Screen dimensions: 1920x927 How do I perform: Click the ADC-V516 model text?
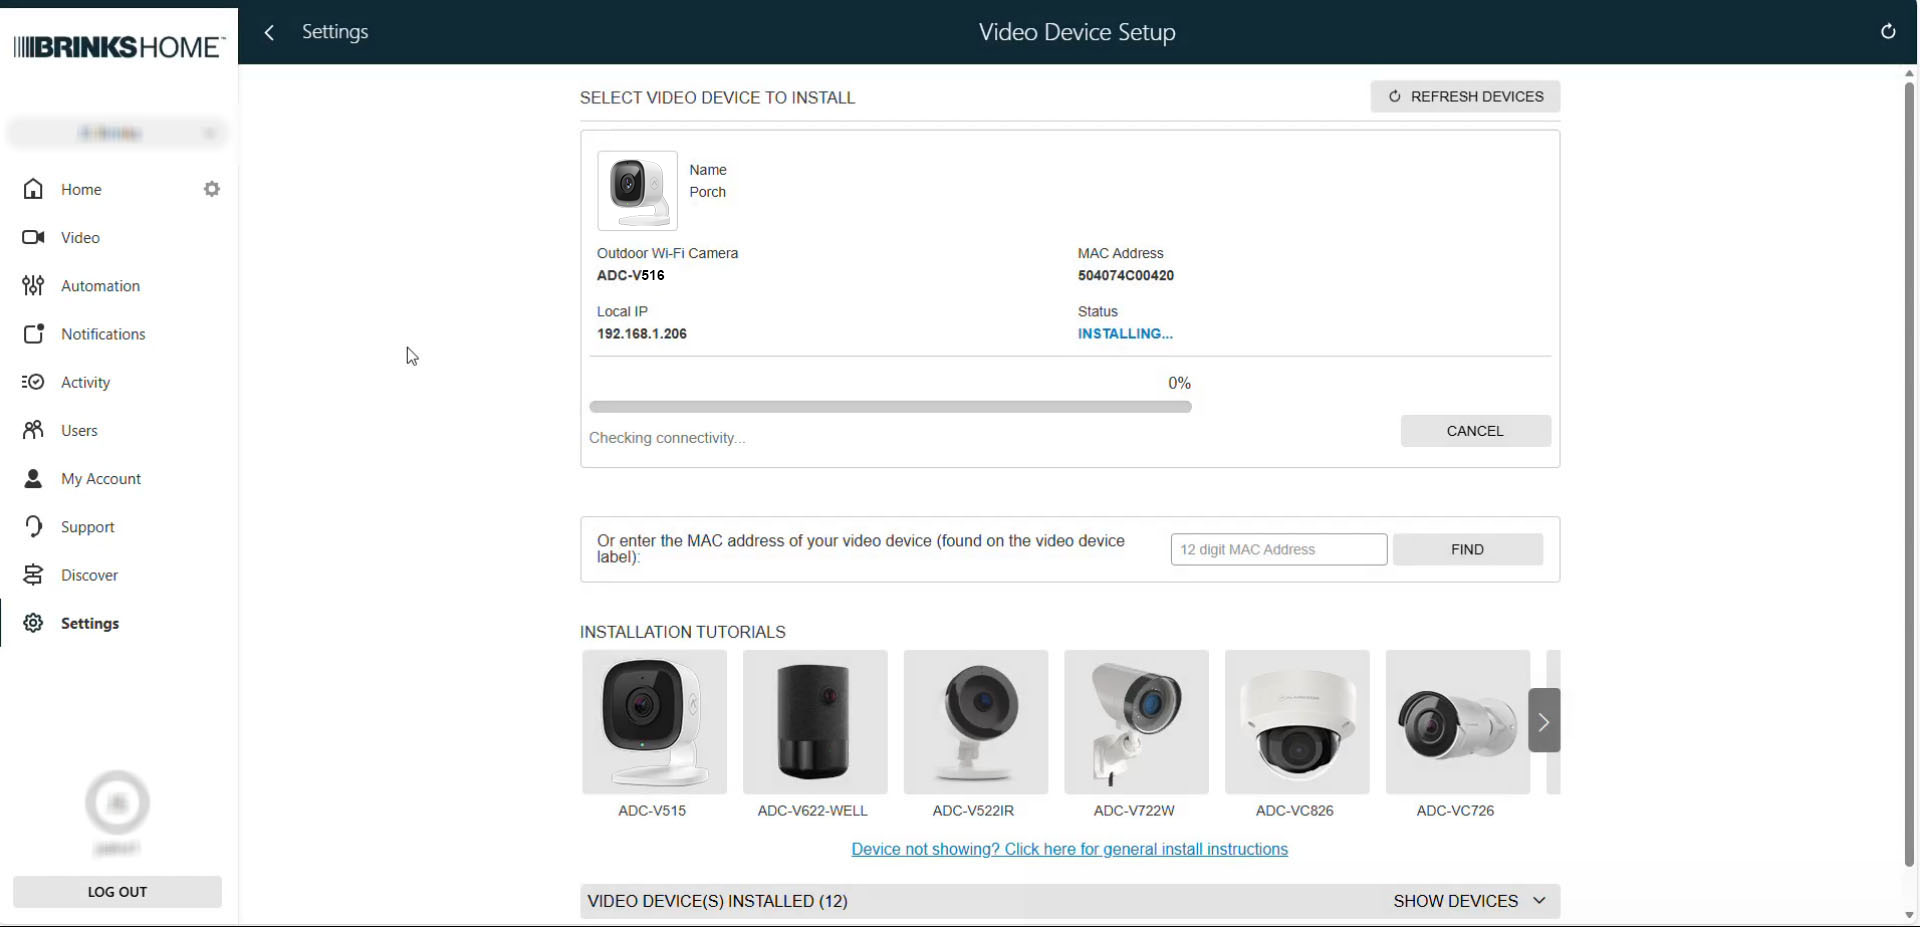click(x=630, y=275)
